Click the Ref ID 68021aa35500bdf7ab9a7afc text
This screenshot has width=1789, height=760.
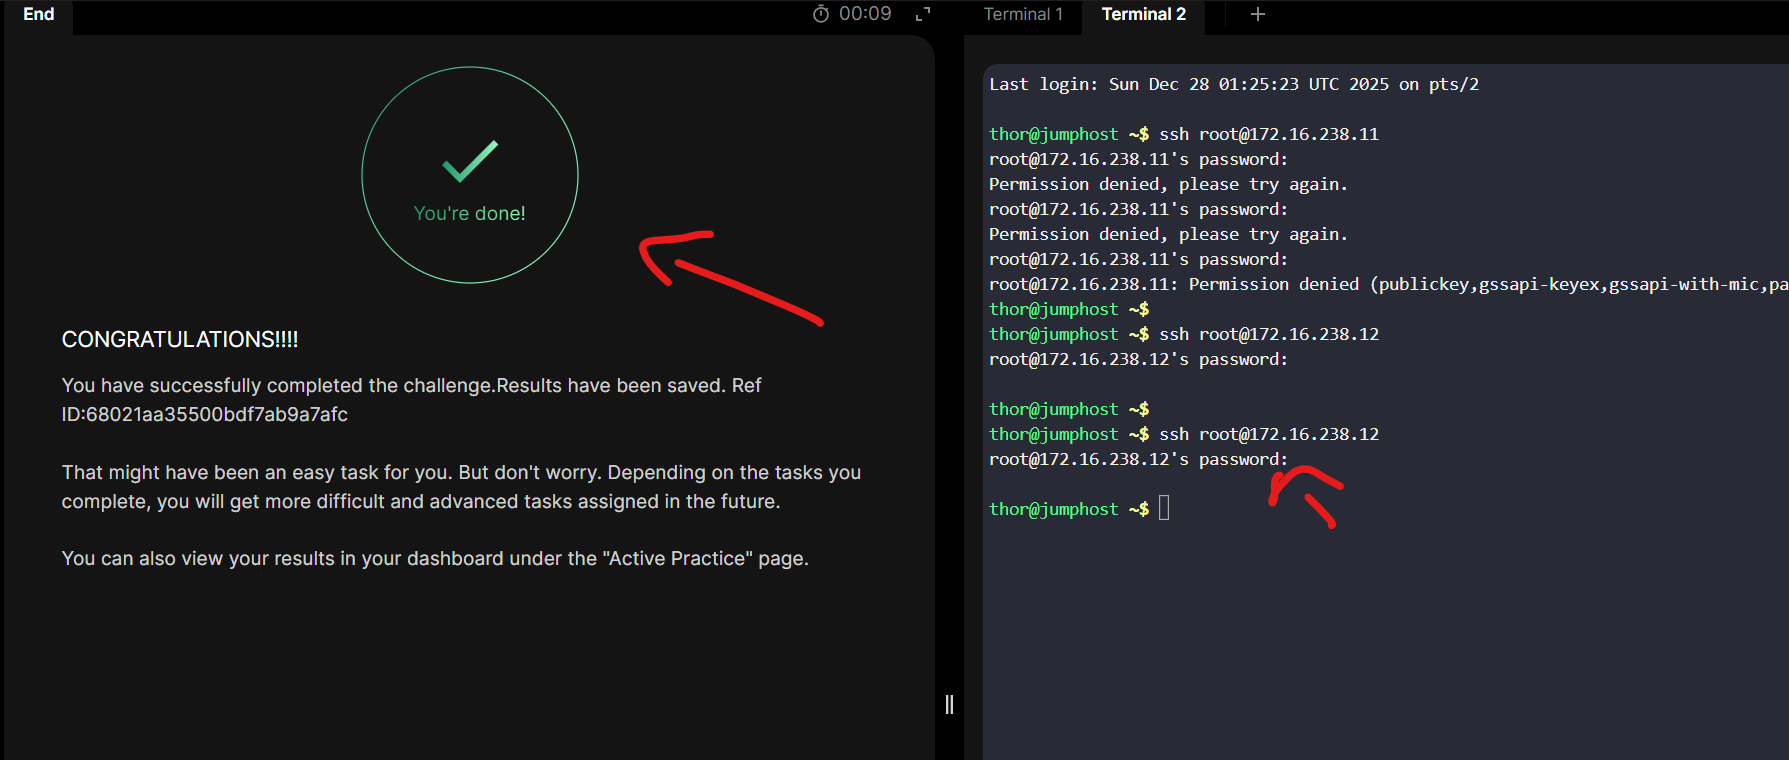coord(216,414)
